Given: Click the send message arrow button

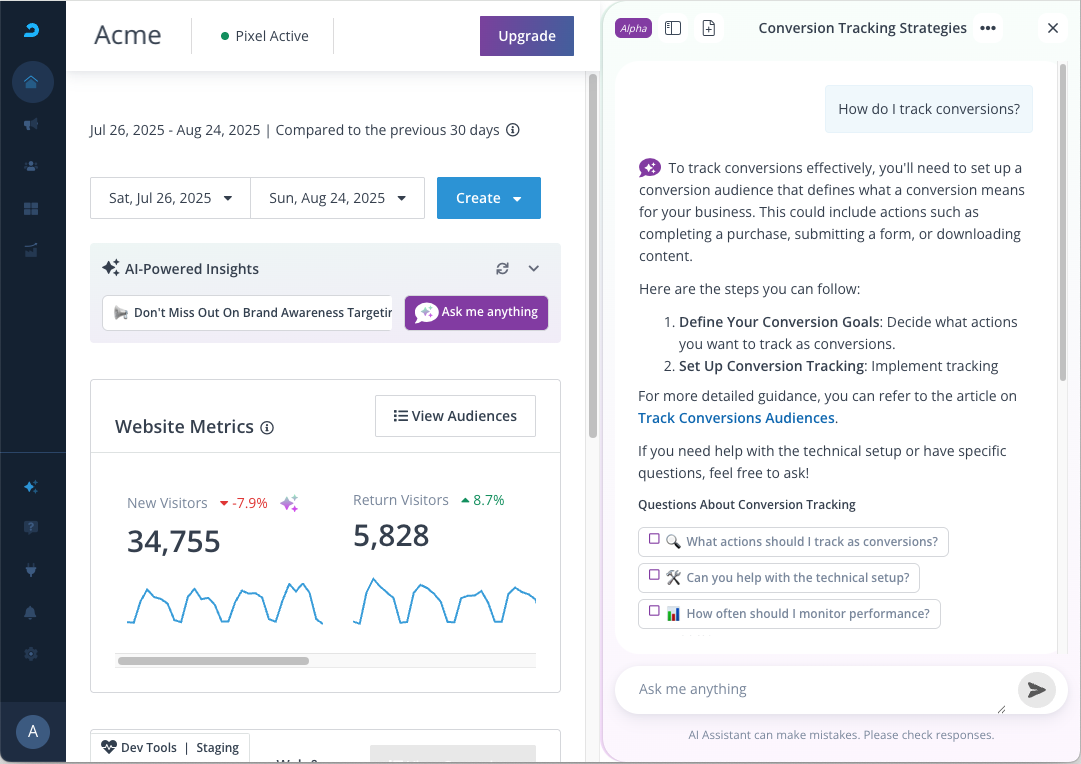Looking at the screenshot, I should coord(1037,690).
